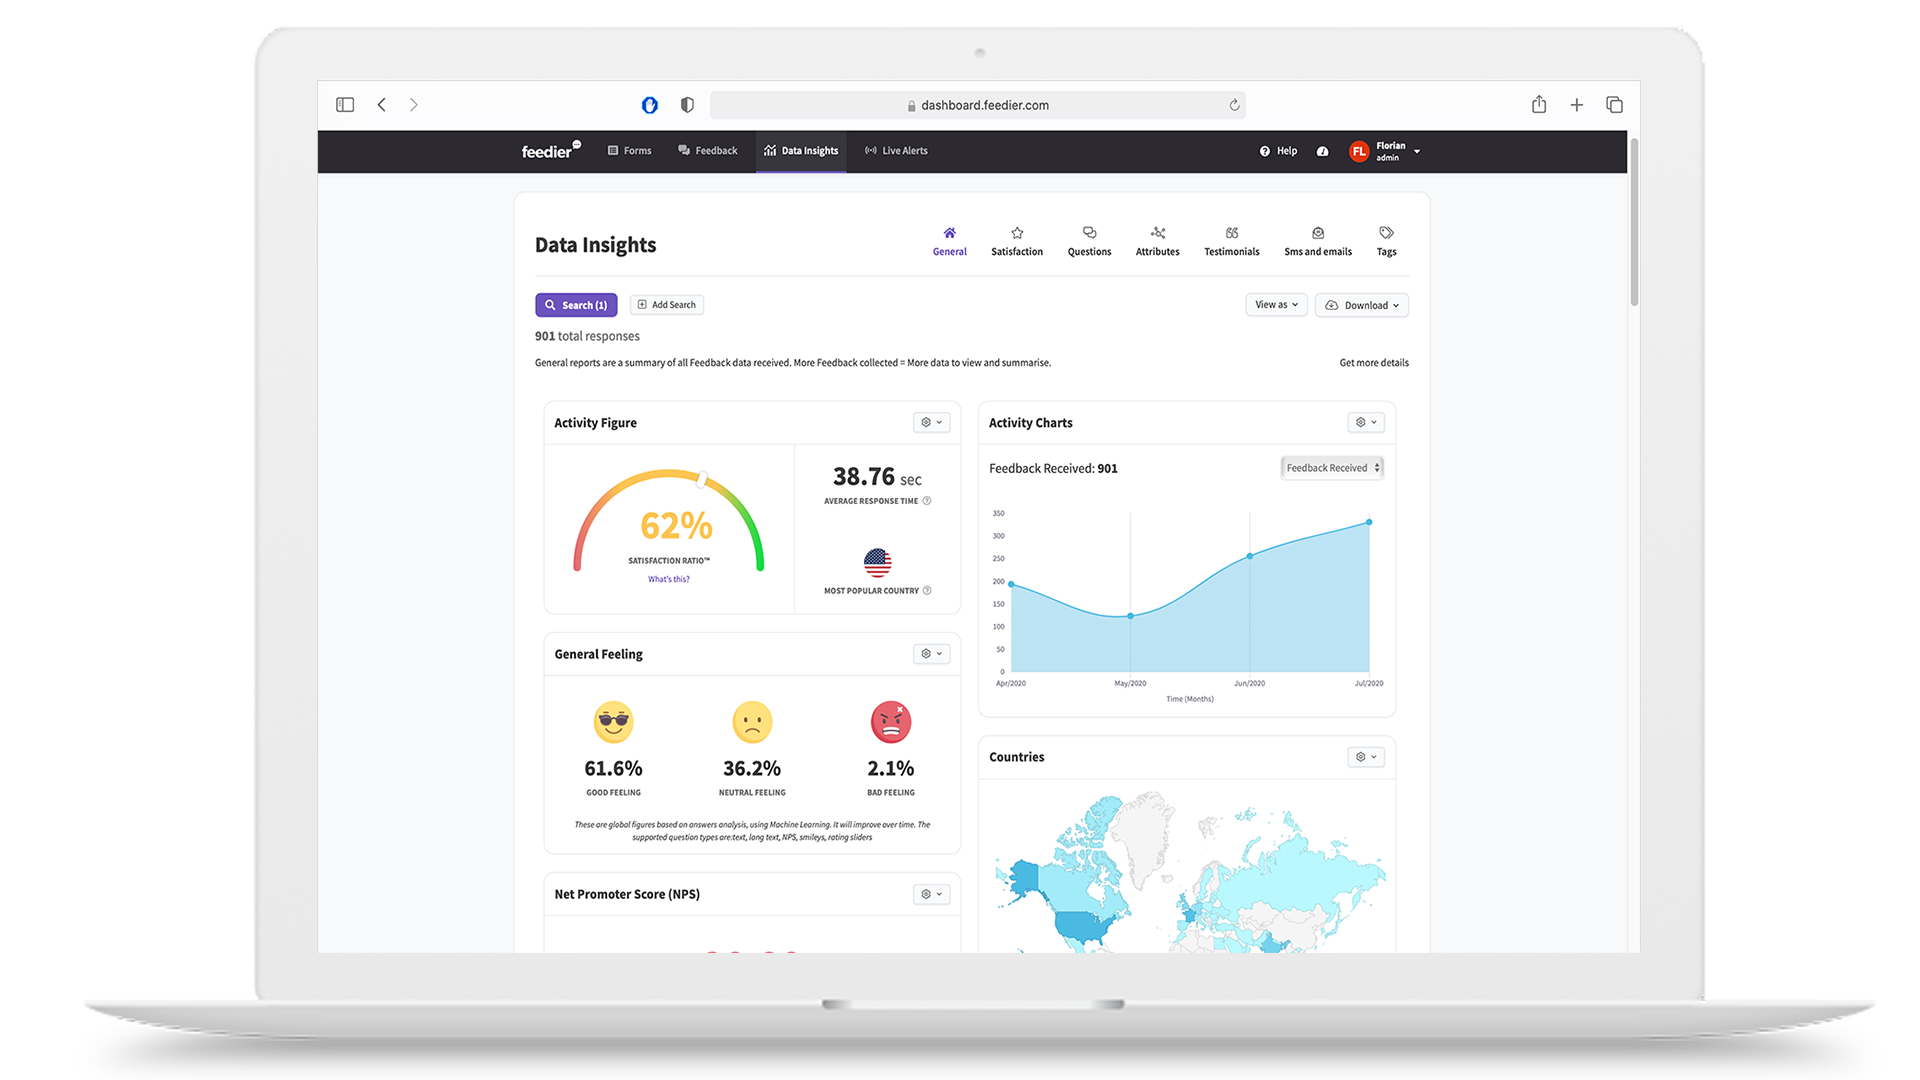This screenshot has height=1080, width=1920.
Task: Expand the View as dropdown
Action: pos(1276,305)
